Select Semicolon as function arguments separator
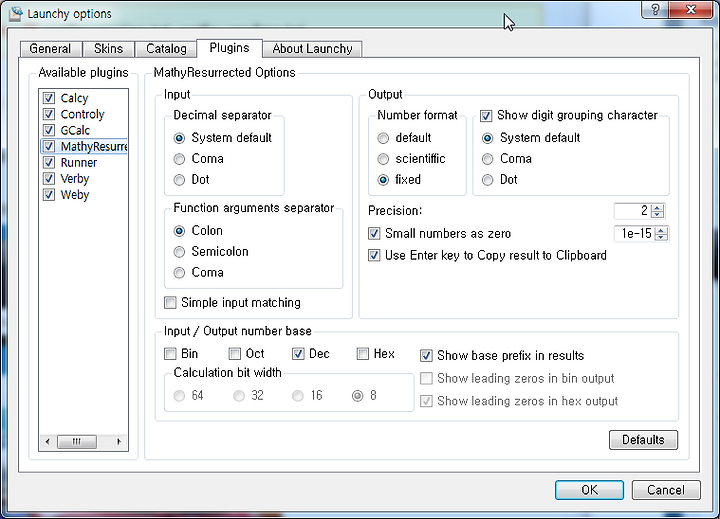Screen dimensions: 720x519 point(180,252)
